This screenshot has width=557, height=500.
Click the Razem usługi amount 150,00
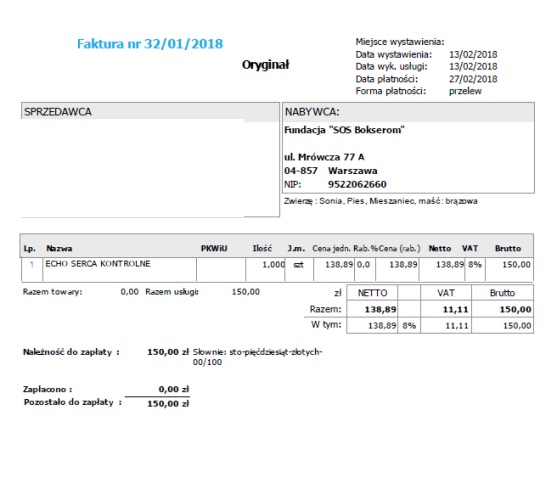tap(245, 292)
